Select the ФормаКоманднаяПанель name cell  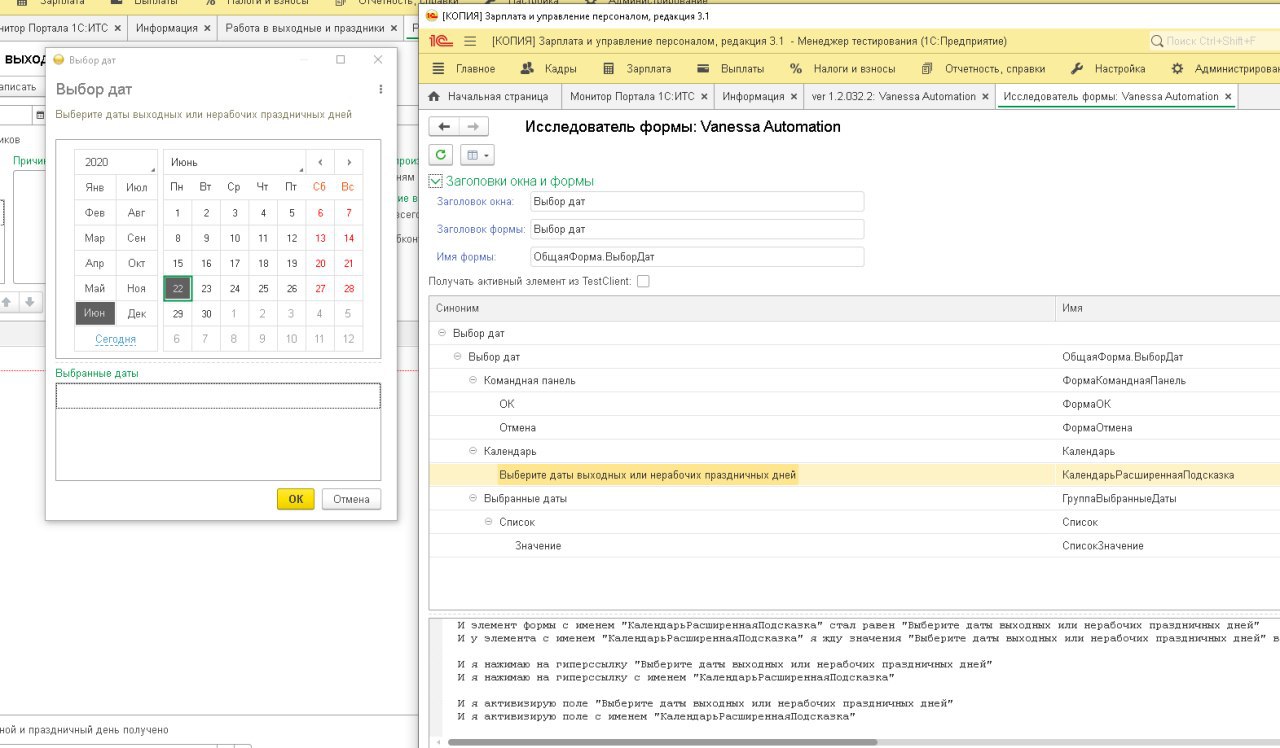click(x=1168, y=381)
